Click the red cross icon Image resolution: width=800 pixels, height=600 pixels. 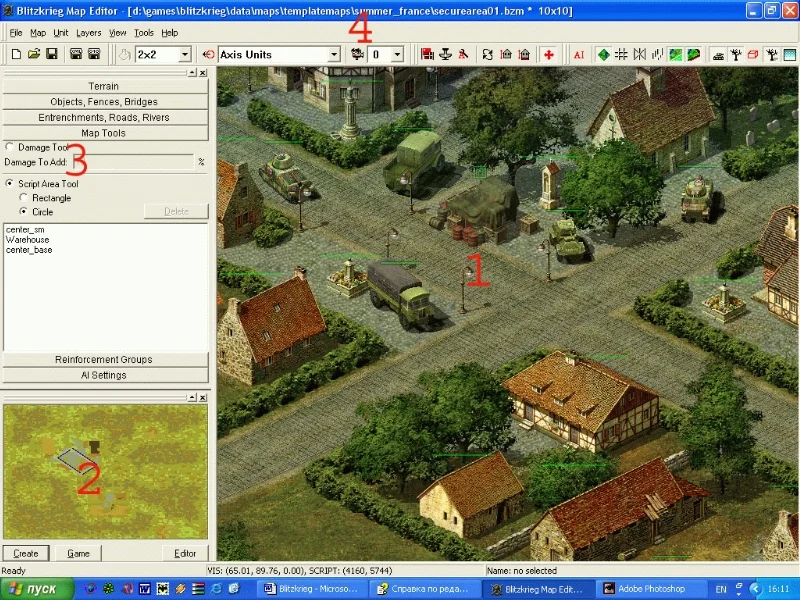(x=548, y=54)
